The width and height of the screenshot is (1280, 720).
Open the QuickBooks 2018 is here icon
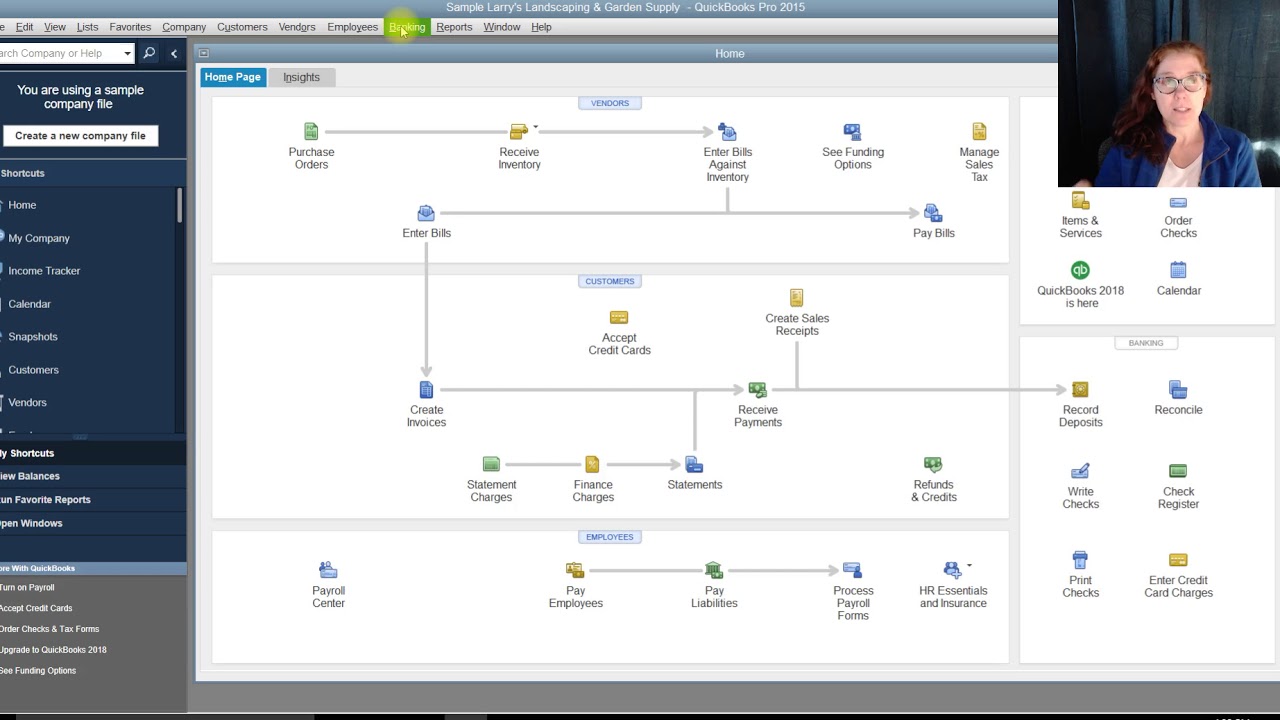[1080, 270]
